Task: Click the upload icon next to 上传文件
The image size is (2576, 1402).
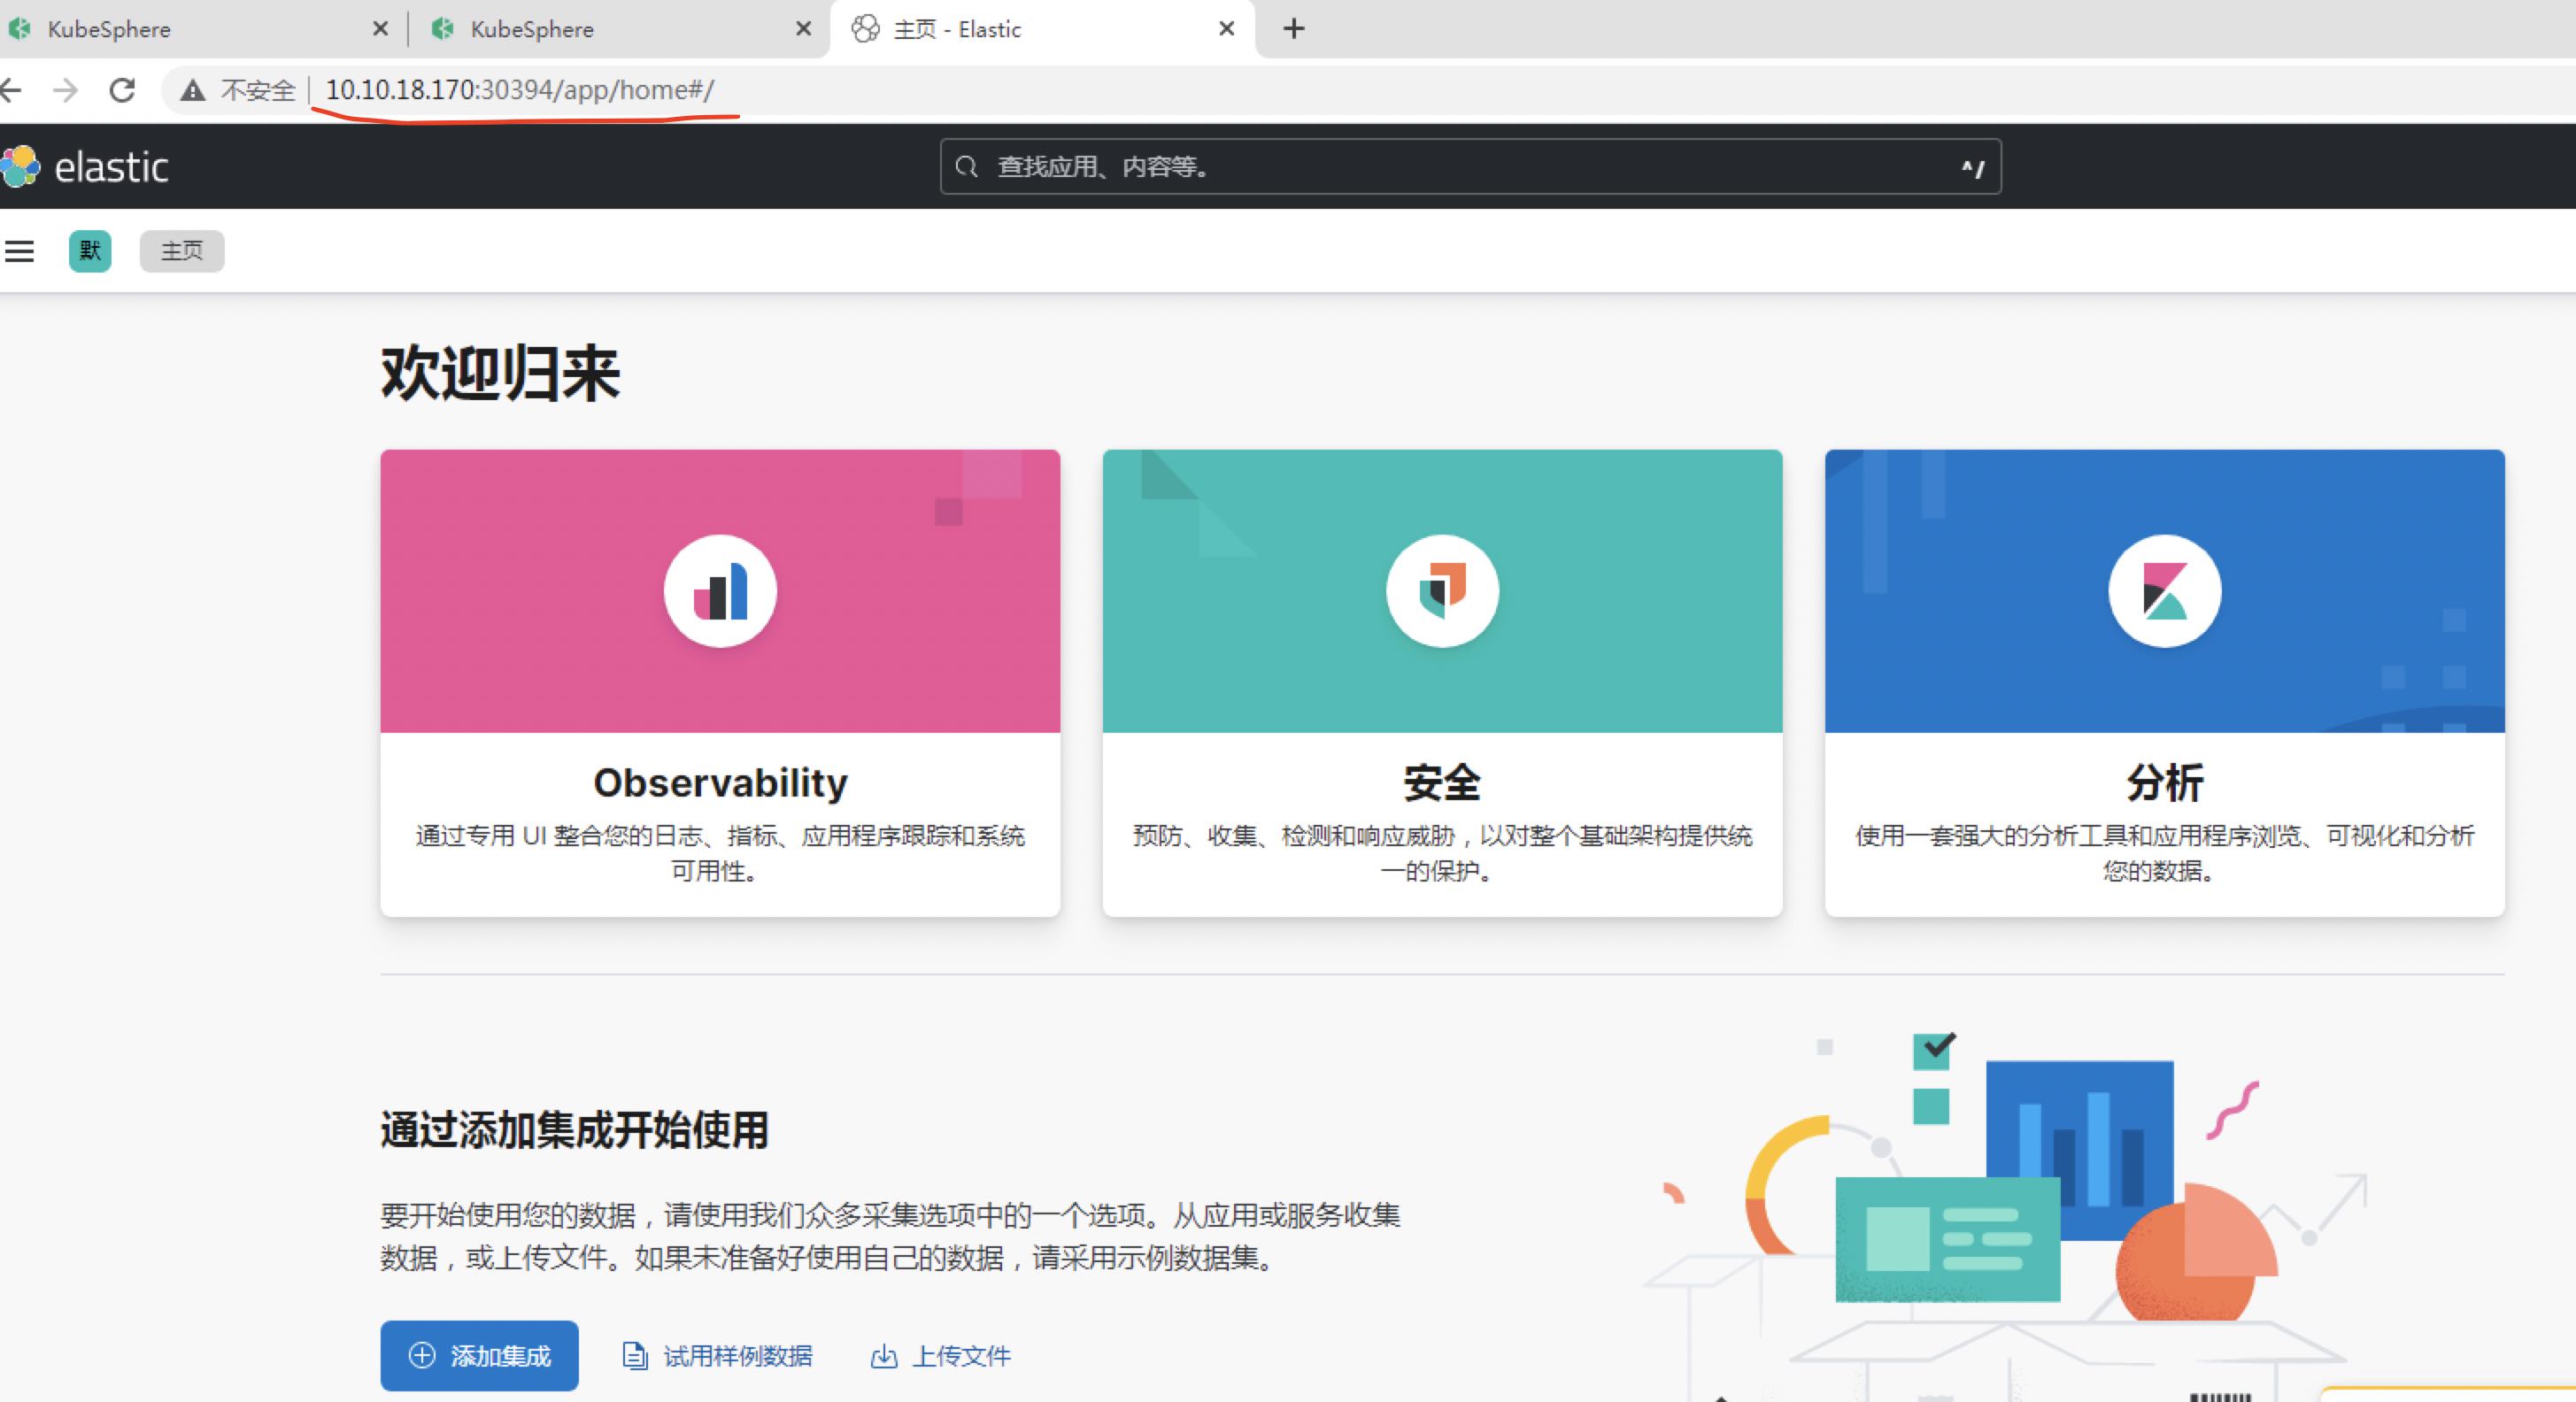Action: point(884,1357)
